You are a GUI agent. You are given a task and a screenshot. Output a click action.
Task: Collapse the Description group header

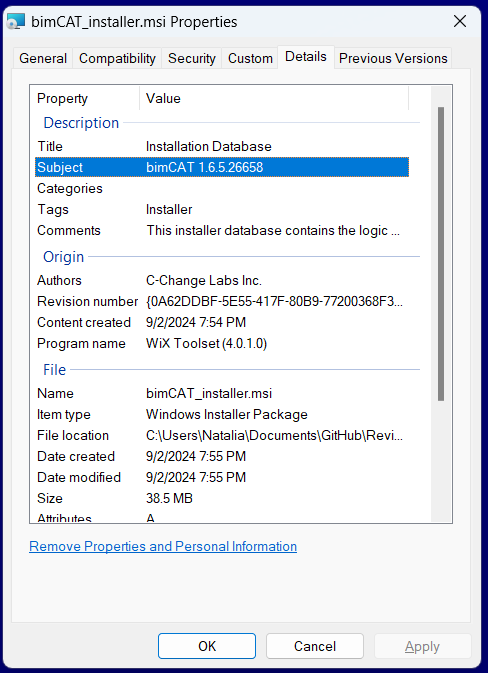tap(81, 123)
